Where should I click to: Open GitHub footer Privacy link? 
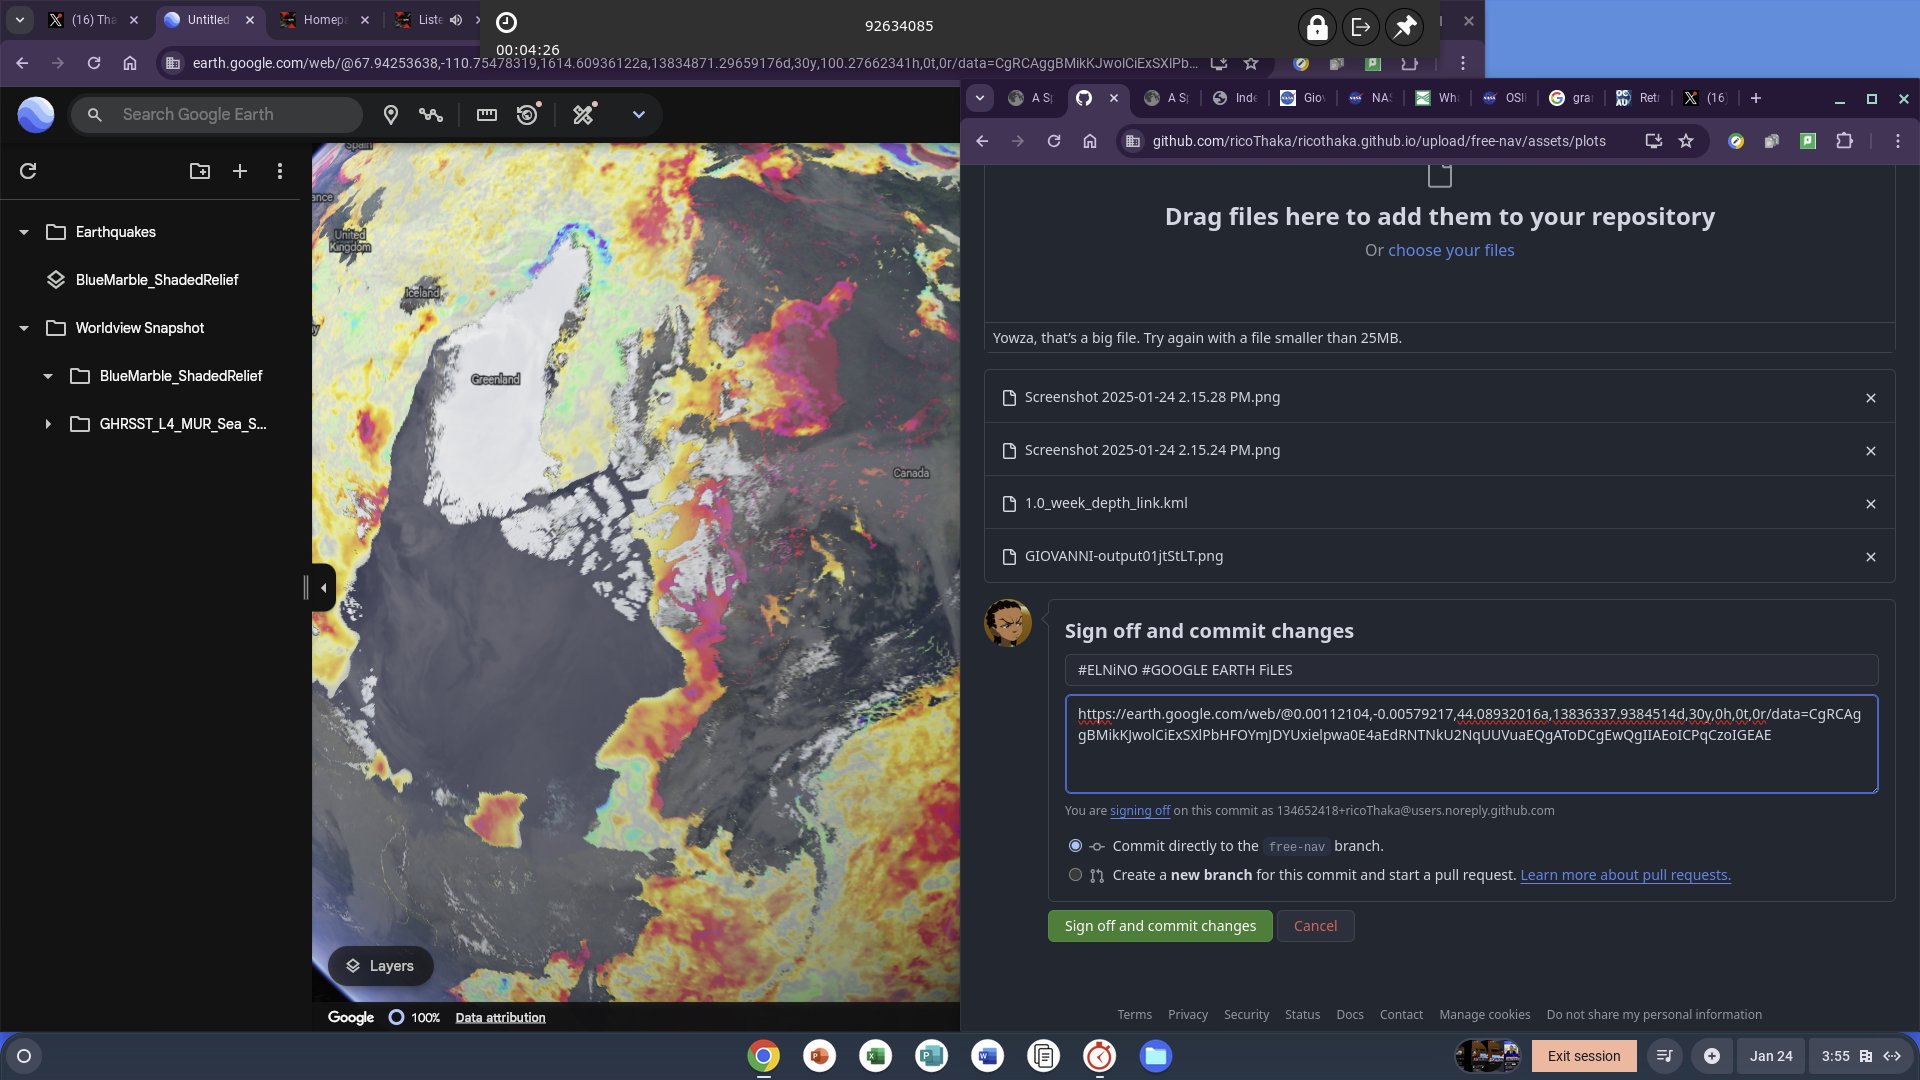coord(1188,1015)
